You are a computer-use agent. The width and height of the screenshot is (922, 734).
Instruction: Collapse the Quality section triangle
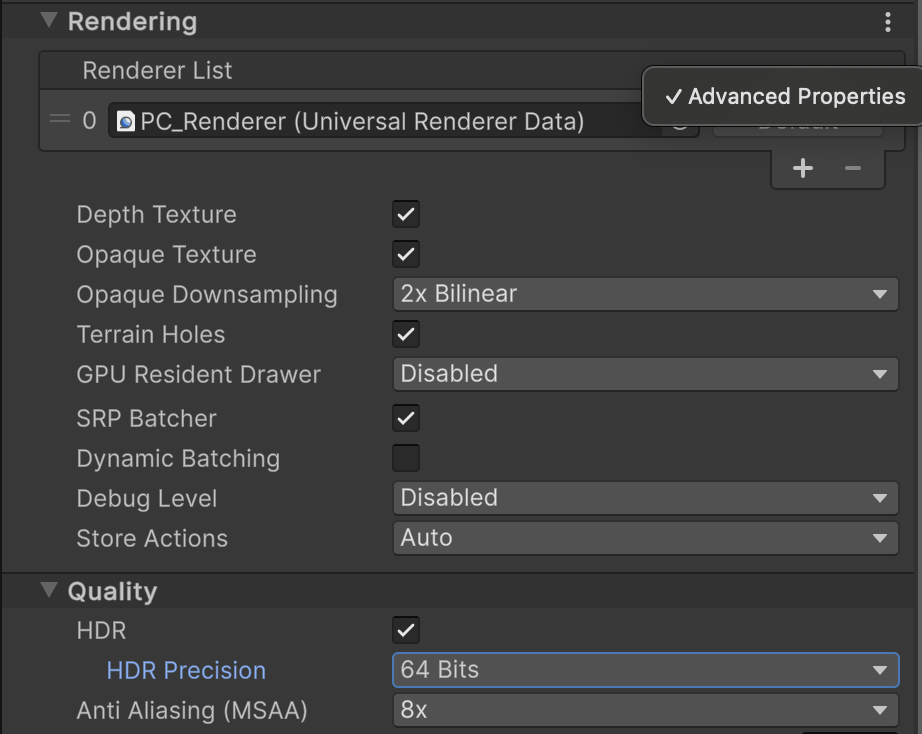[x=48, y=591]
